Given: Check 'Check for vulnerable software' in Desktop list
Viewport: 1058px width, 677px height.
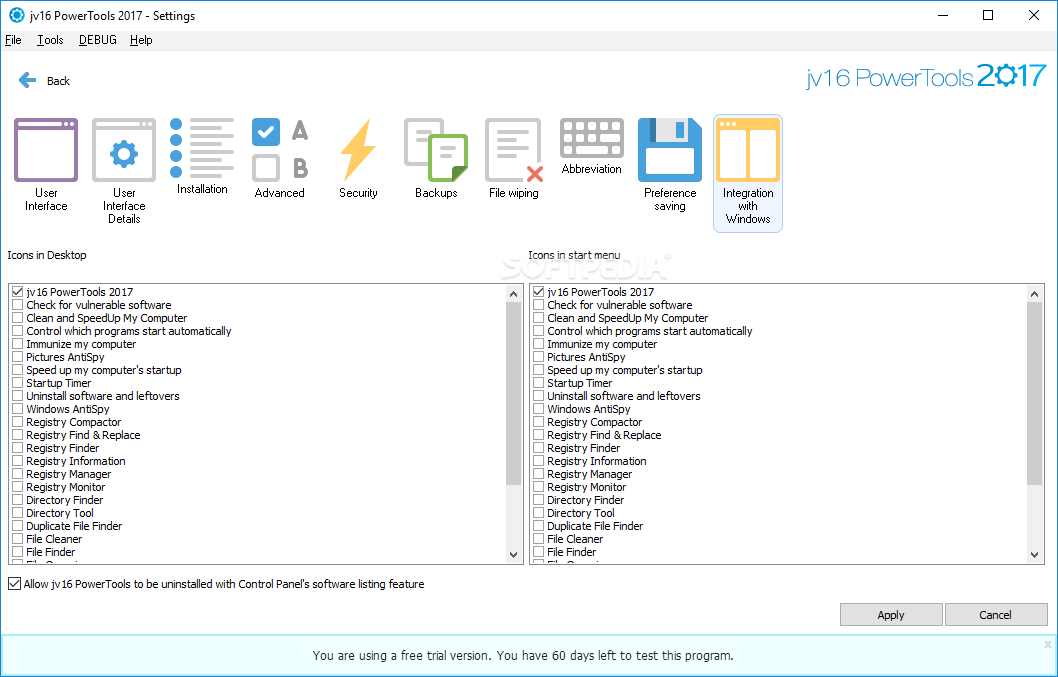Looking at the screenshot, I should pos(18,305).
